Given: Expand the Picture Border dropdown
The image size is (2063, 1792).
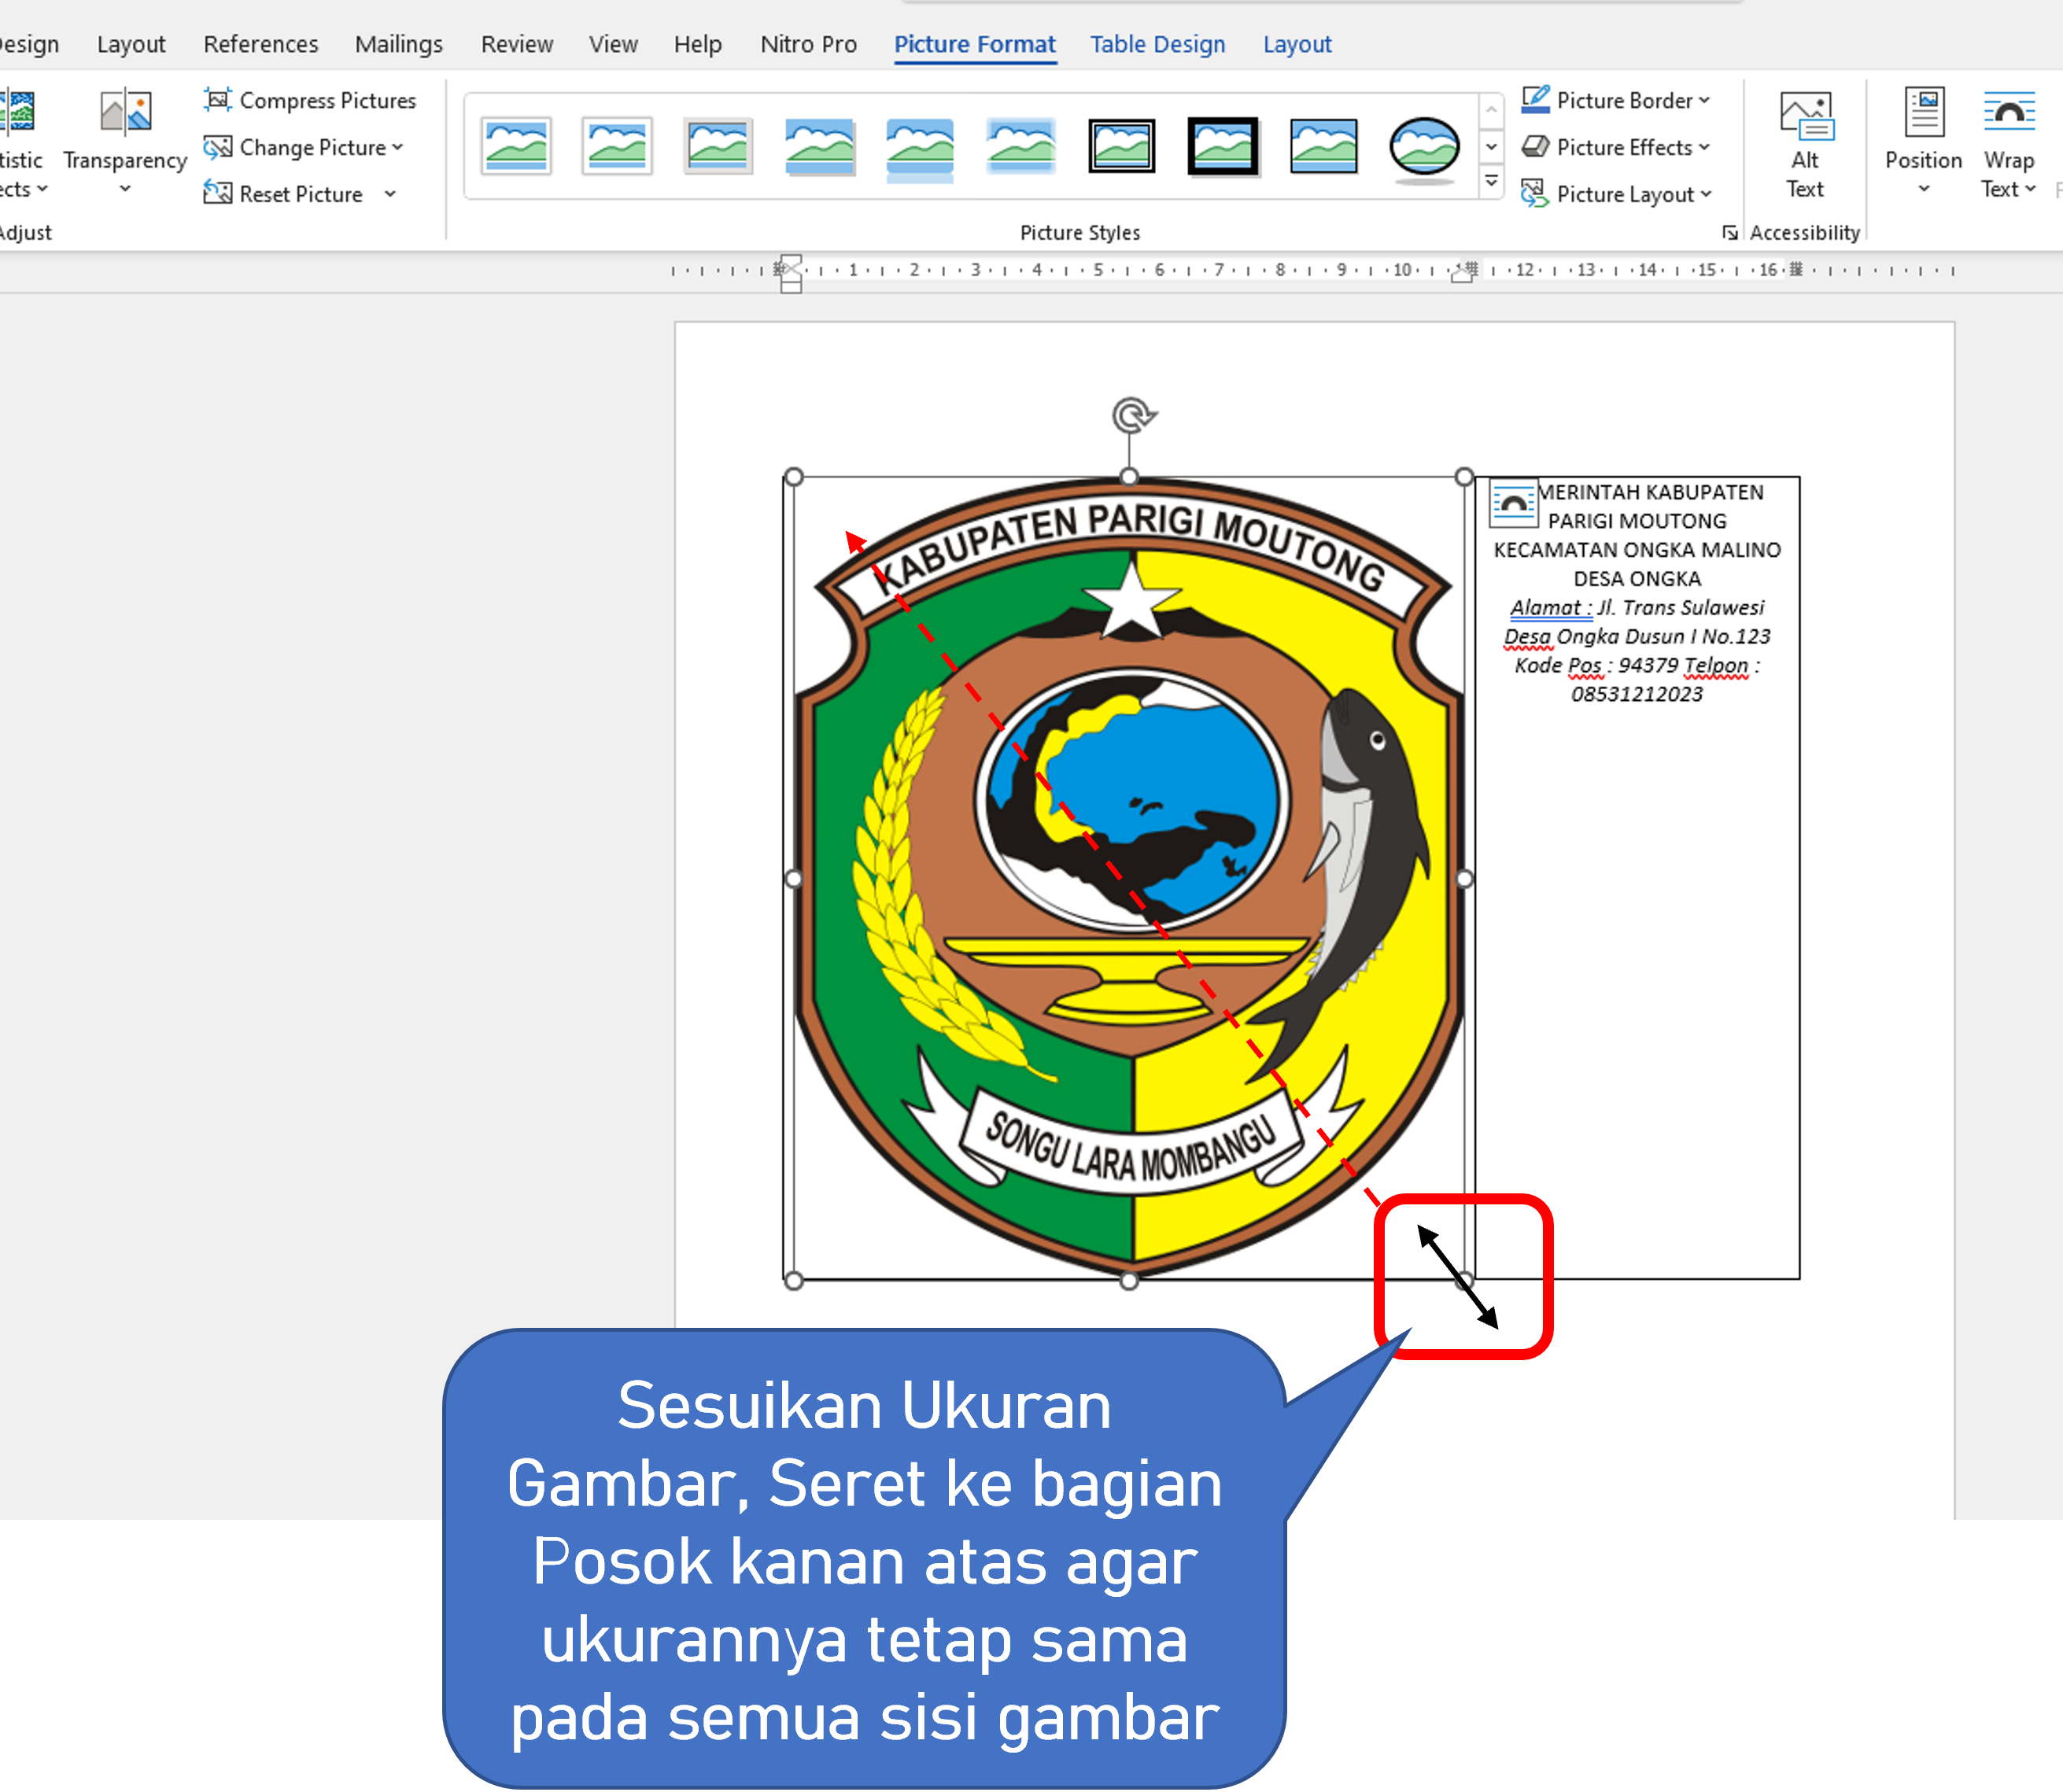Looking at the screenshot, I should [1703, 100].
